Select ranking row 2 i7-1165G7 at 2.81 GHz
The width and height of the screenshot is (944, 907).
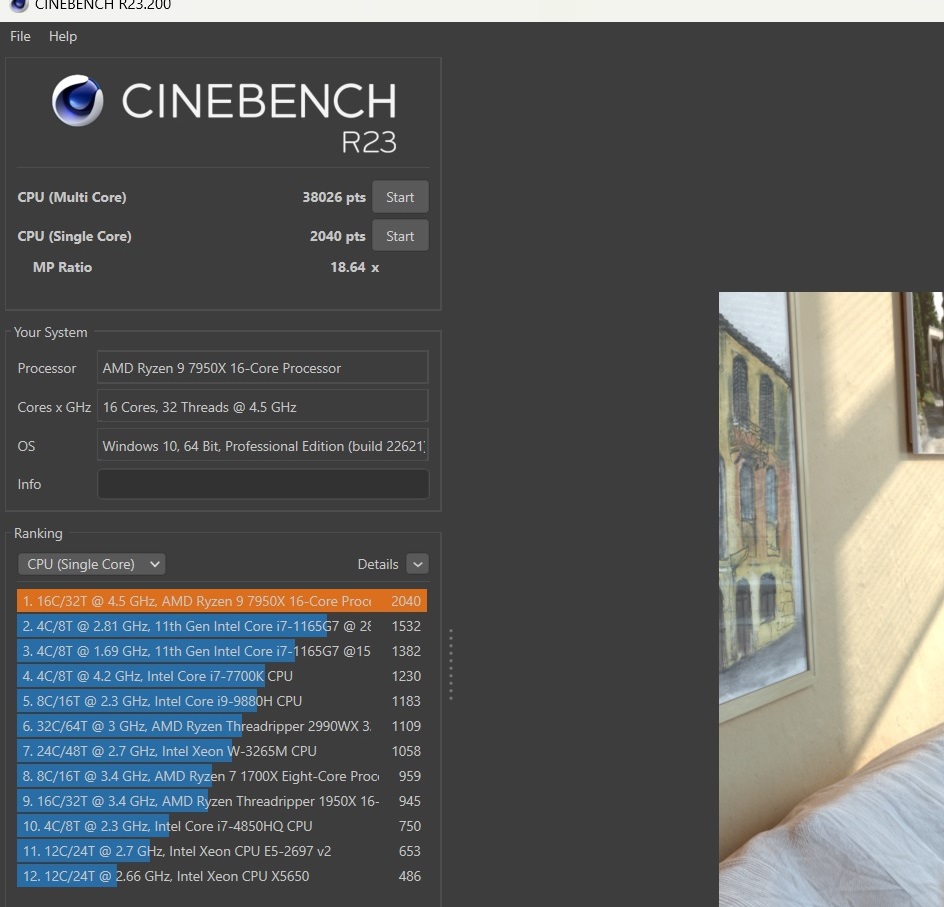[x=222, y=626]
